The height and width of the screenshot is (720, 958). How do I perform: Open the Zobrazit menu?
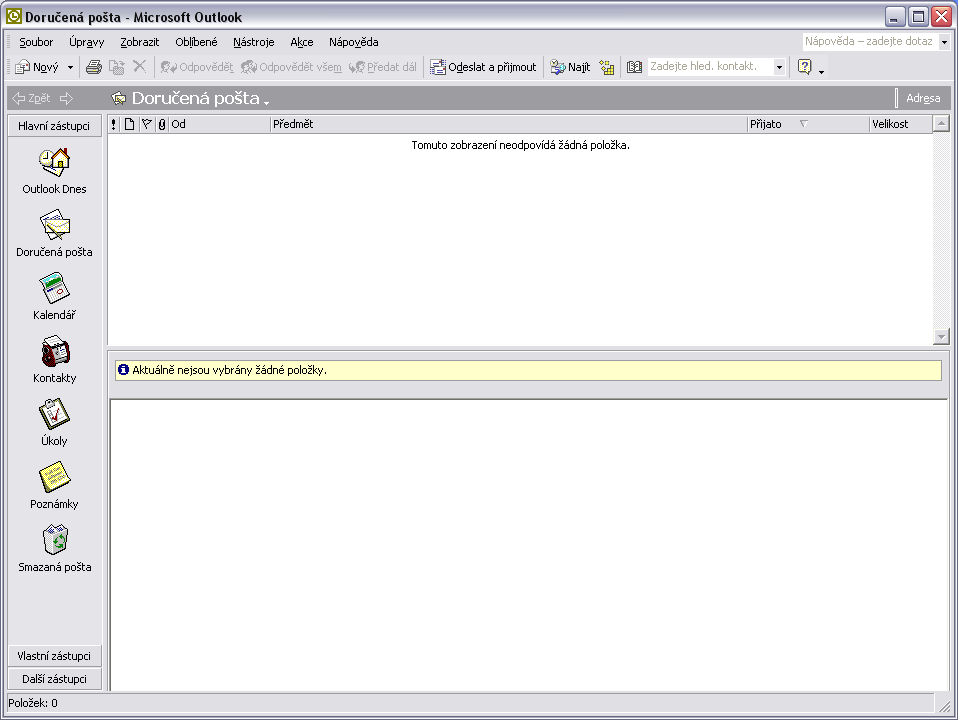(139, 42)
